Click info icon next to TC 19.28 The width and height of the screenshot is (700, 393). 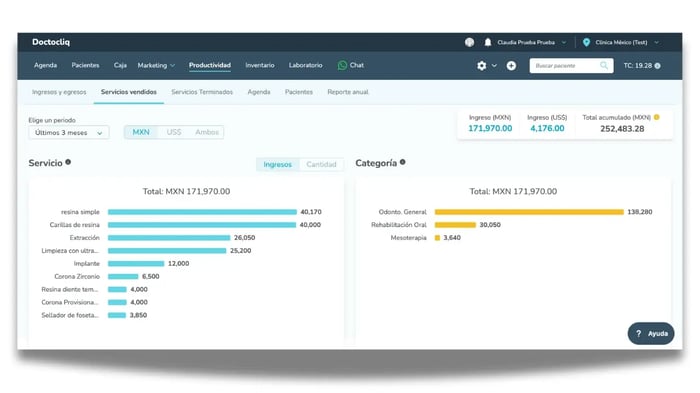(658, 66)
